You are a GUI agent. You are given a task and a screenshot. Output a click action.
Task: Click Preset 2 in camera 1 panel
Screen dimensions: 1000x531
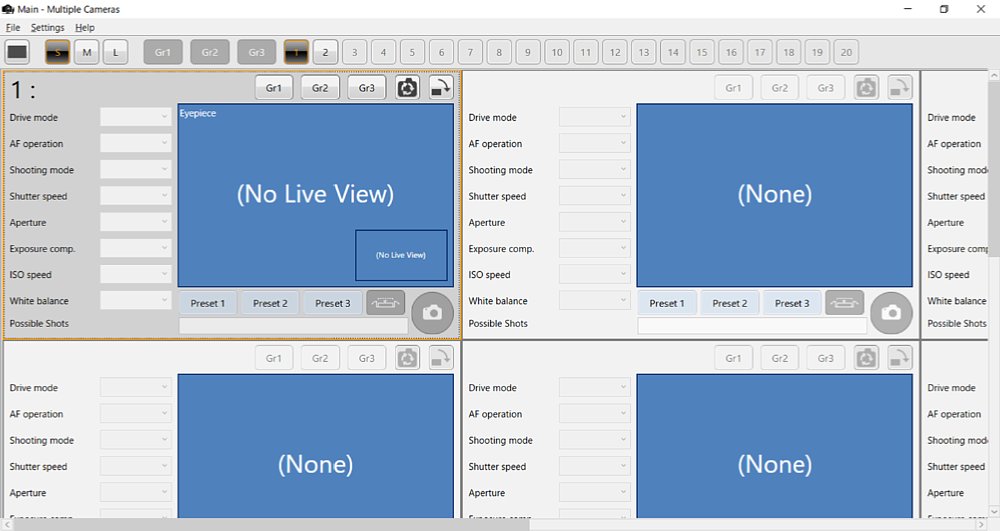click(270, 303)
